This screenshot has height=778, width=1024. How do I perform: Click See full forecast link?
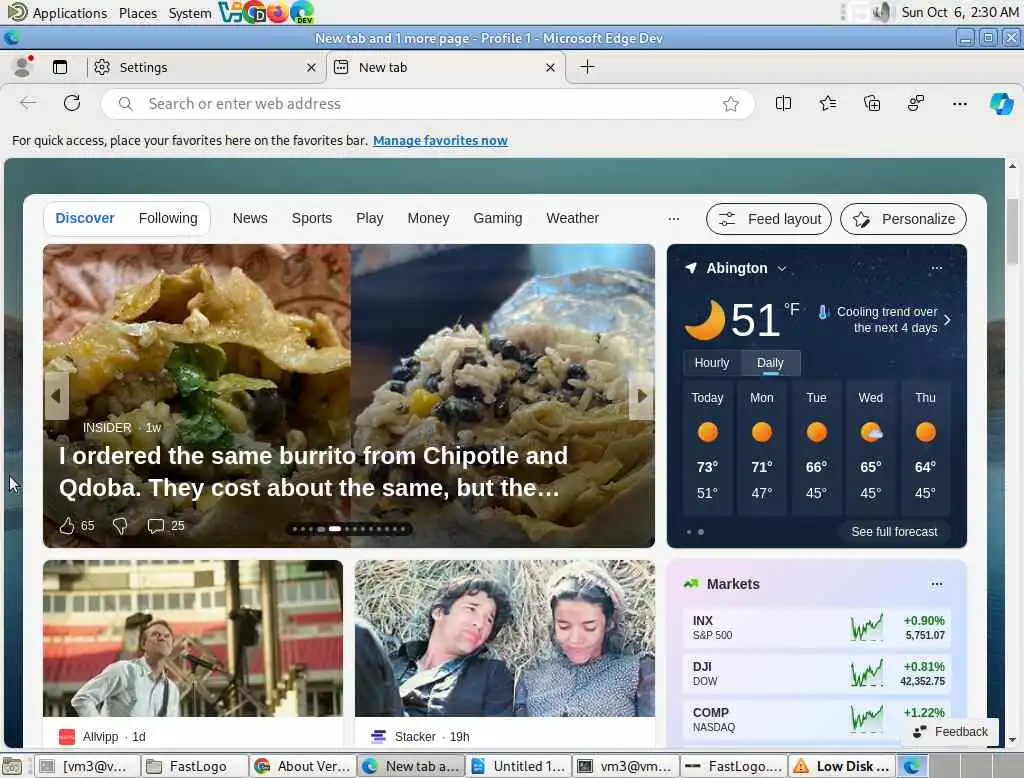pos(894,532)
